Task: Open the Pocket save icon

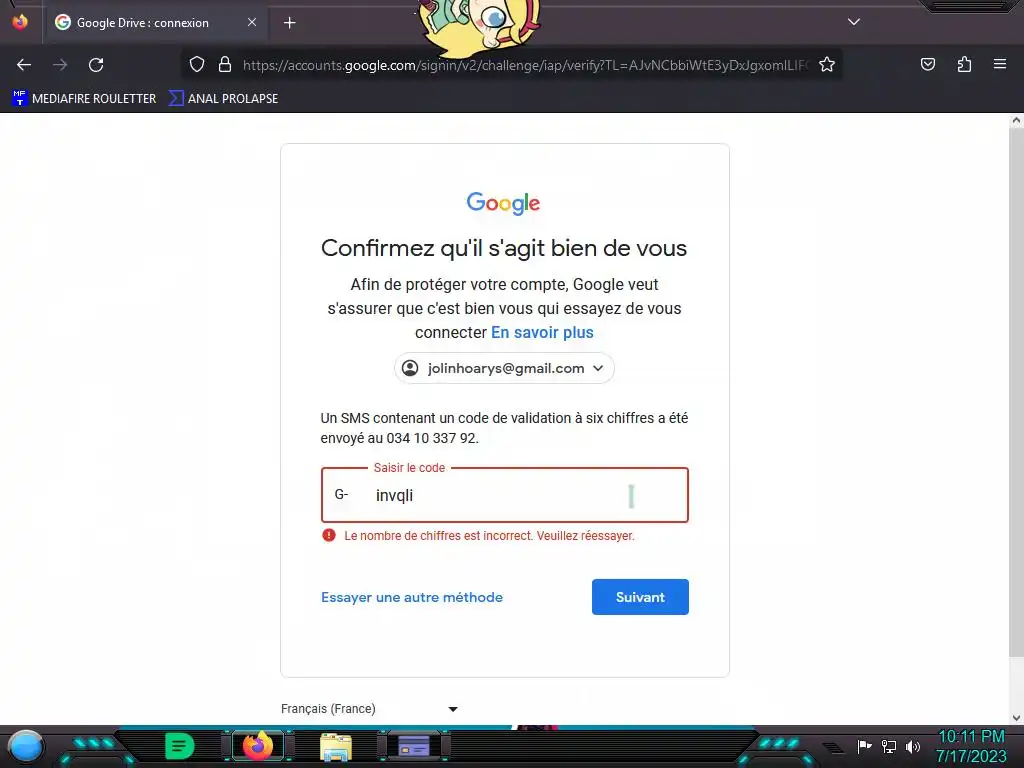Action: pos(927,64)
